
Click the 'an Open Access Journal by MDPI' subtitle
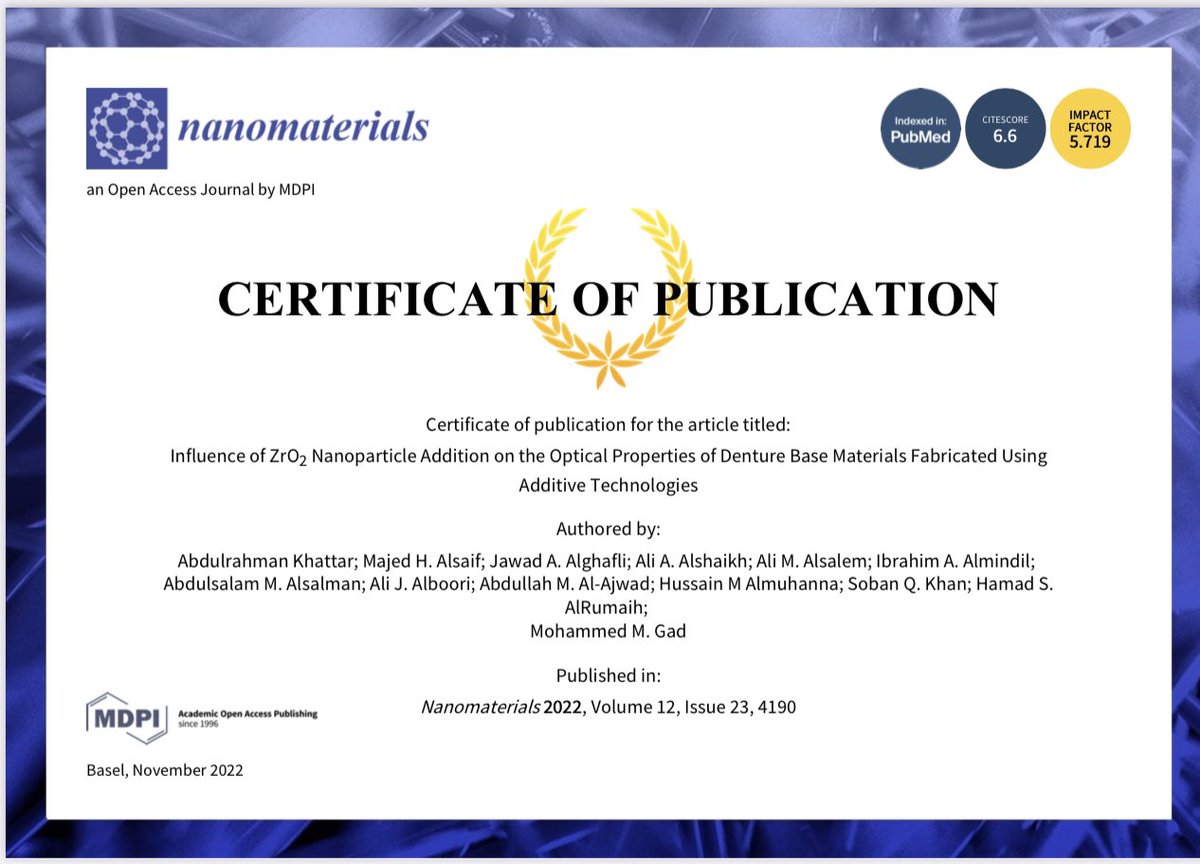200,189
